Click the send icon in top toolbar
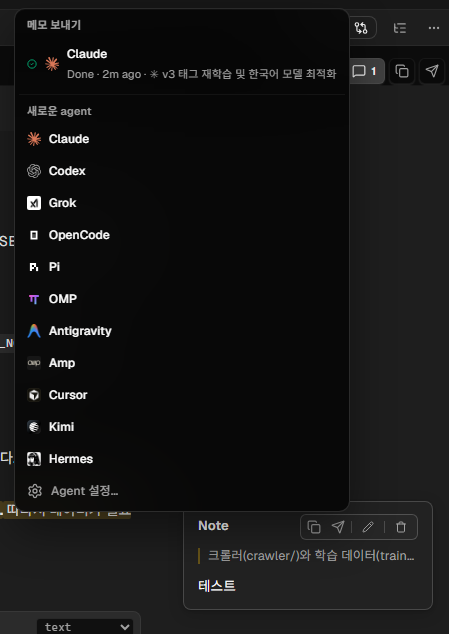The image size is (449, 634). [432, 72]
